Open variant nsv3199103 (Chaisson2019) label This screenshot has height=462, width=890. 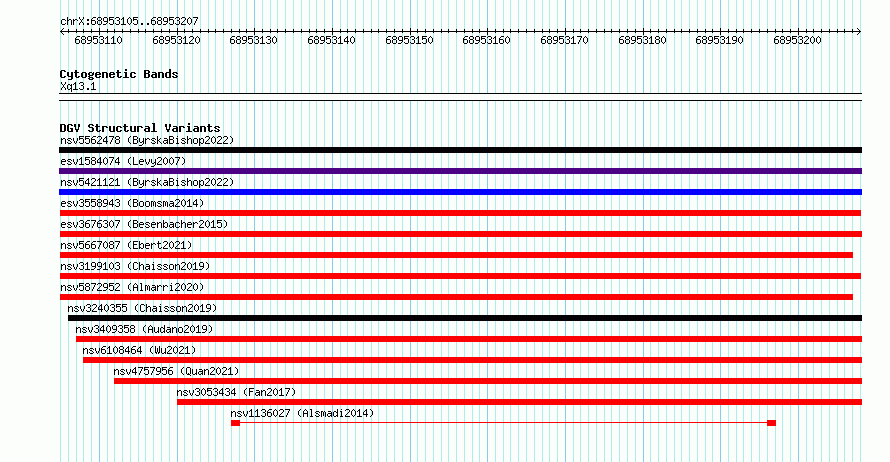pos(135,266)
